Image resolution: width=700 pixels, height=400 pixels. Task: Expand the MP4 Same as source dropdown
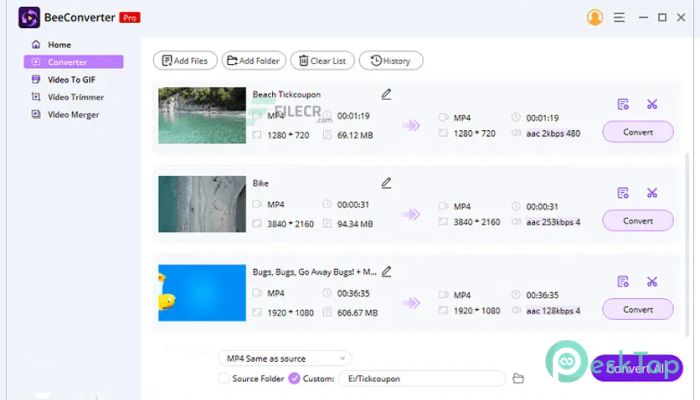285,358
